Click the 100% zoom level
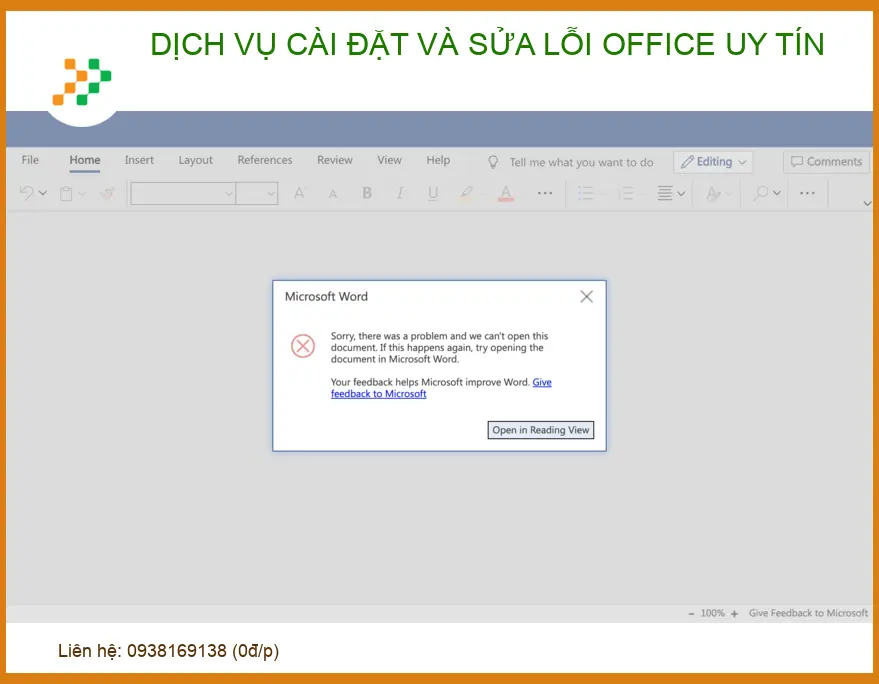Viewport: 879px width, 684px height. point(713,613)
